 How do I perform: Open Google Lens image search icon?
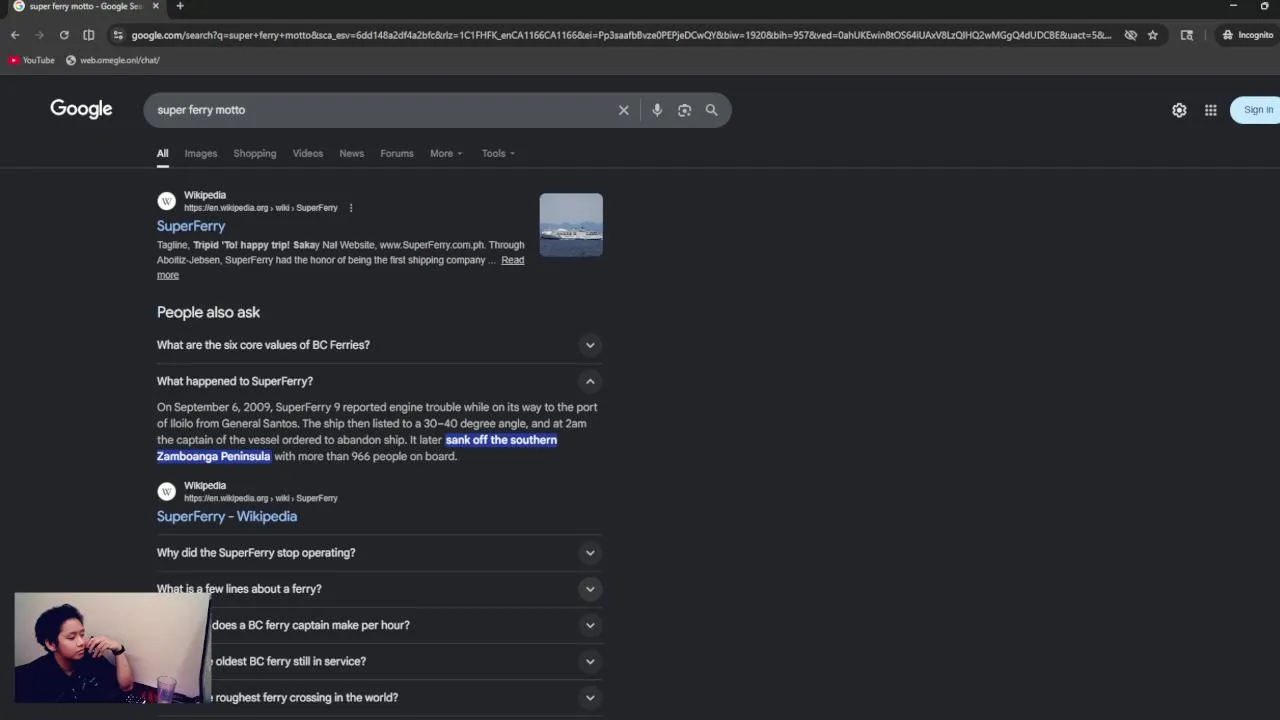[684, 110]
